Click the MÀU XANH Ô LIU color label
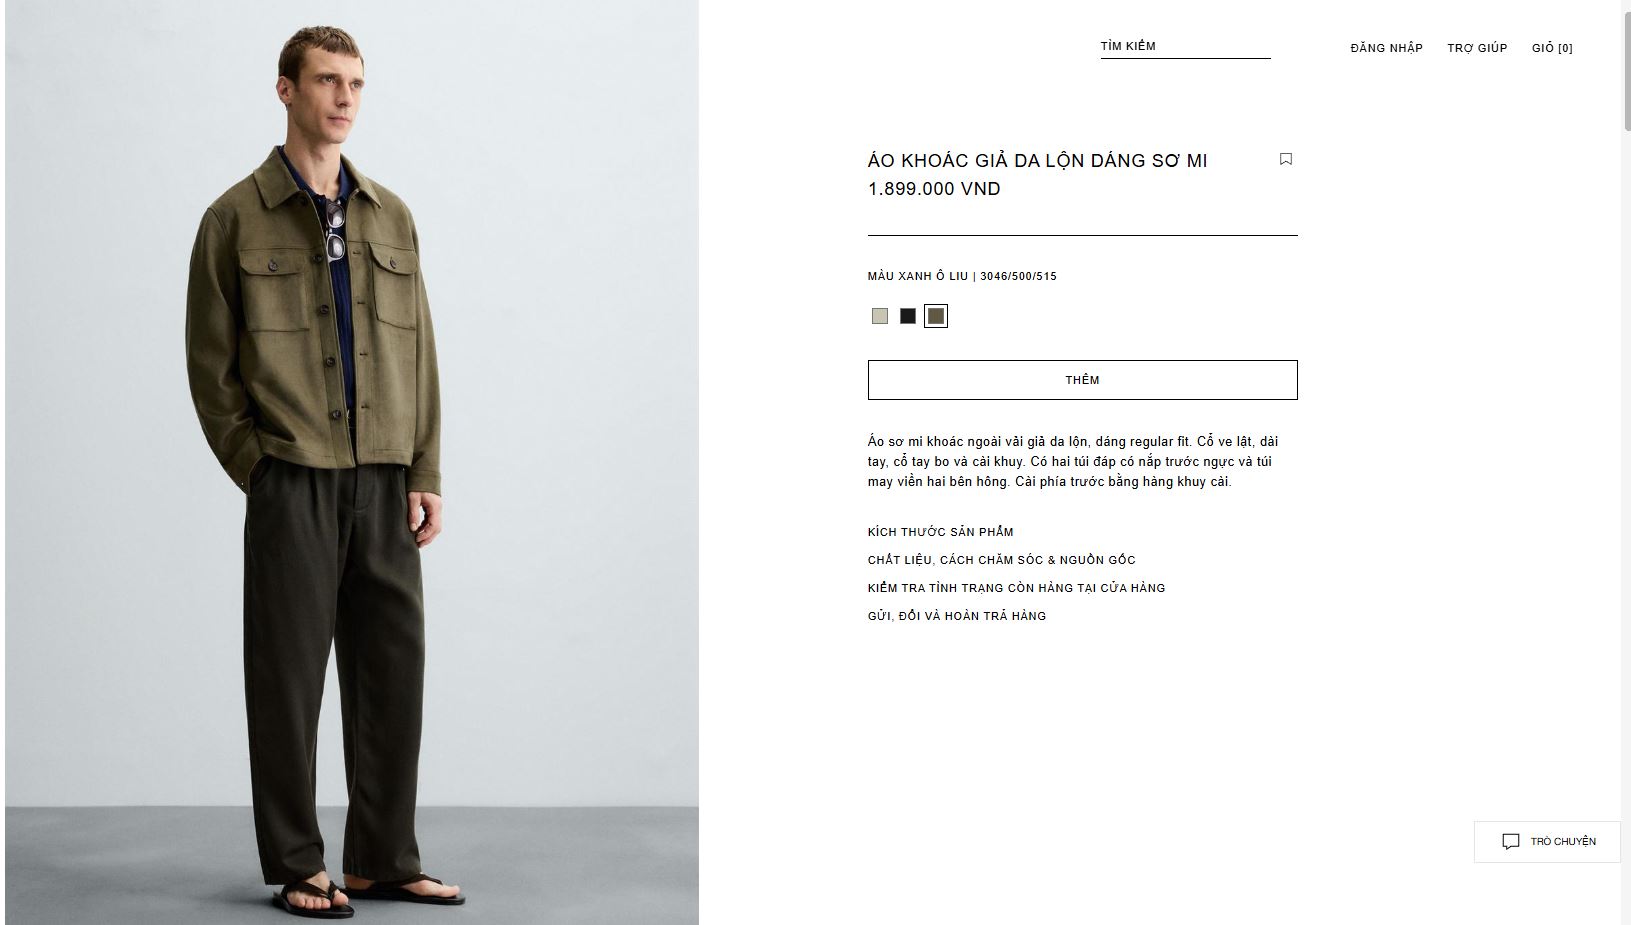This screenshot has width=1631, height=925. coord(918,276)
